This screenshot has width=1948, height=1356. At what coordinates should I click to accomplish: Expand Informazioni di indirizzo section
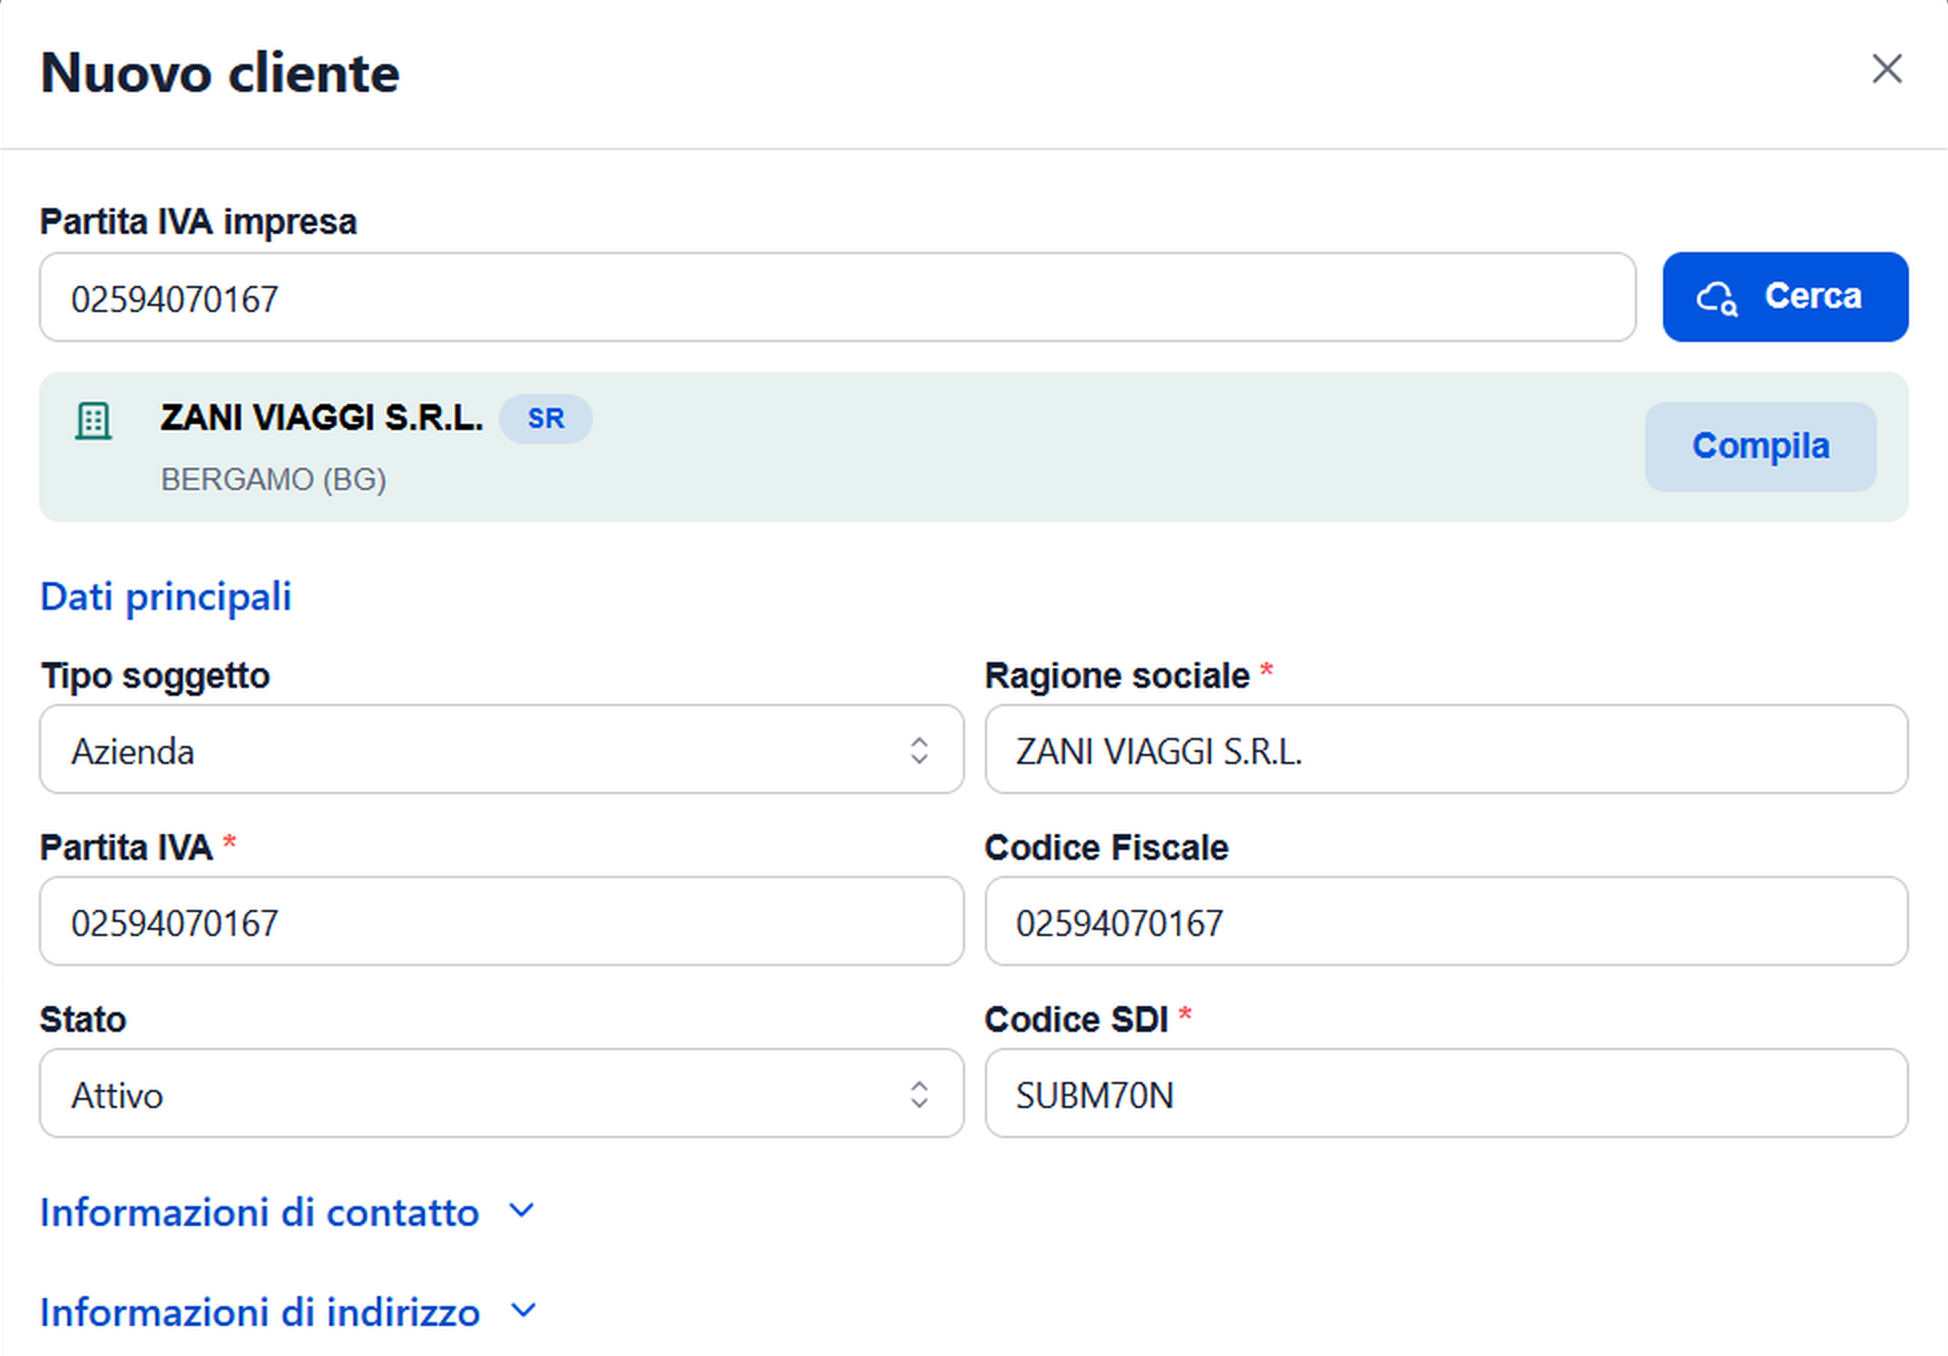point(288,1312)
